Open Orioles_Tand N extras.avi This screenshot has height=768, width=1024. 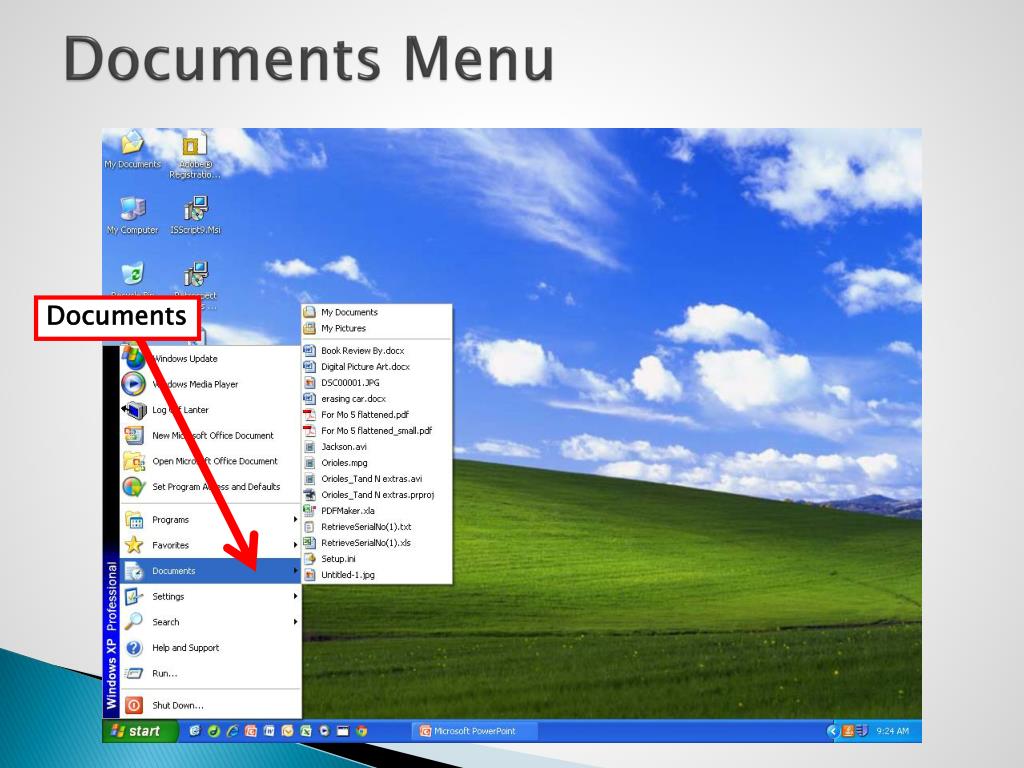(x=377, y=479)
